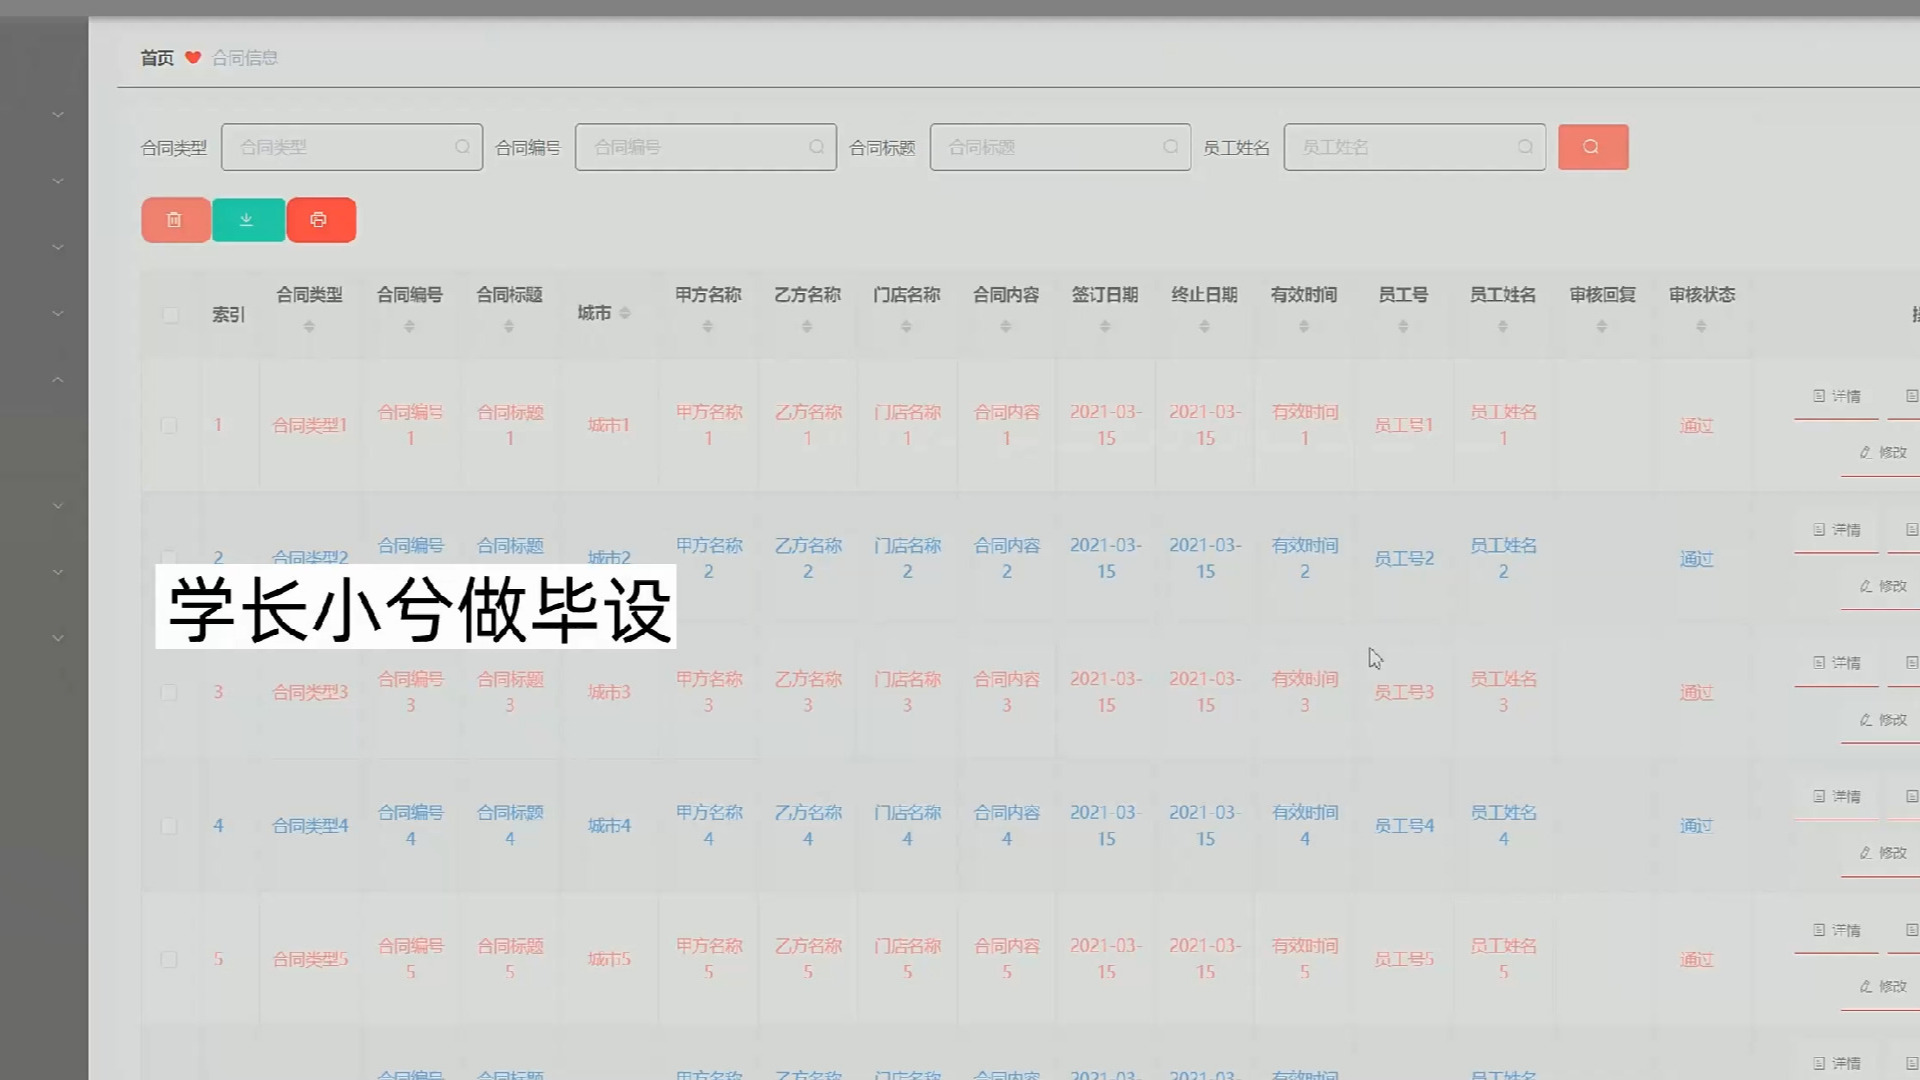Sort by 员工号 column arrows
The width and height of the screenshot is (1920, 1080).
click(1403, 326)
